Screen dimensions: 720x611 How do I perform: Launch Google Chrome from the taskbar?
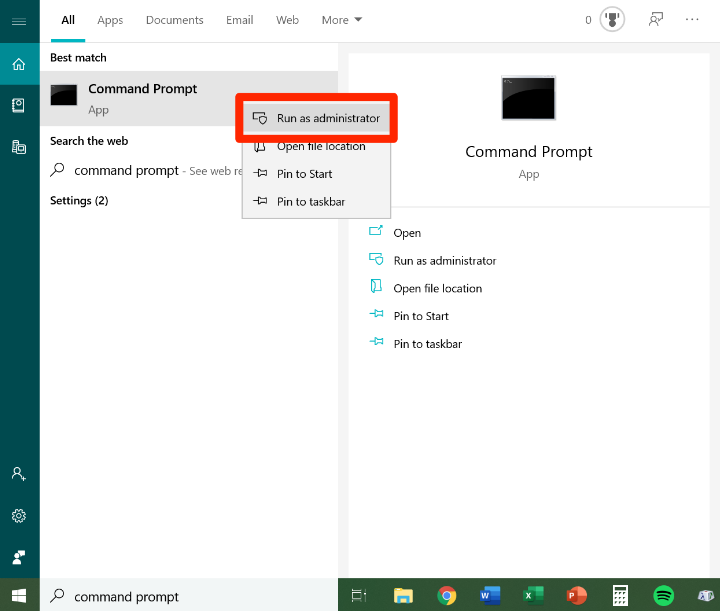pyautogui.click(x=447, y=595)
